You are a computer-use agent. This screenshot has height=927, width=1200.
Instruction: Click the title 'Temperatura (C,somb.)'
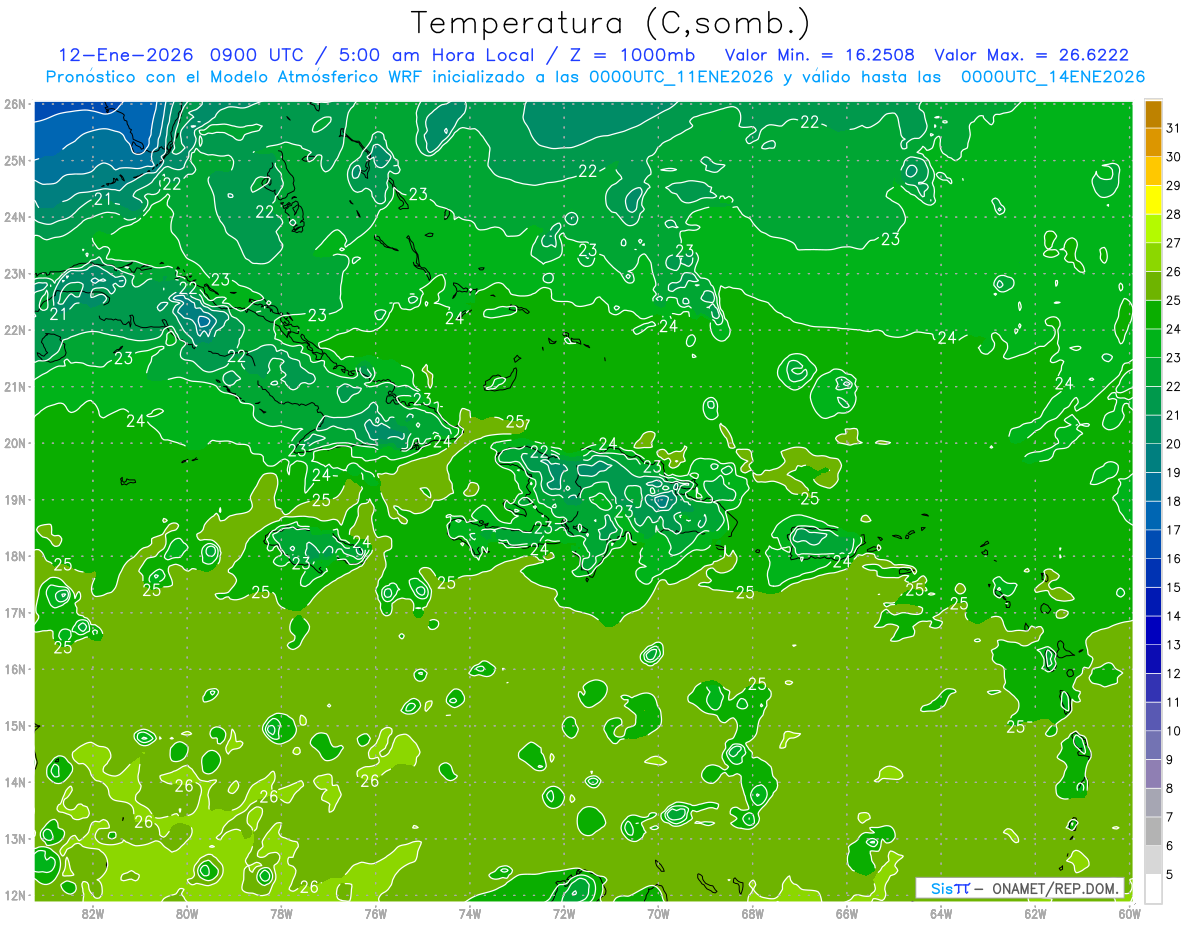[x=610, y=23]
